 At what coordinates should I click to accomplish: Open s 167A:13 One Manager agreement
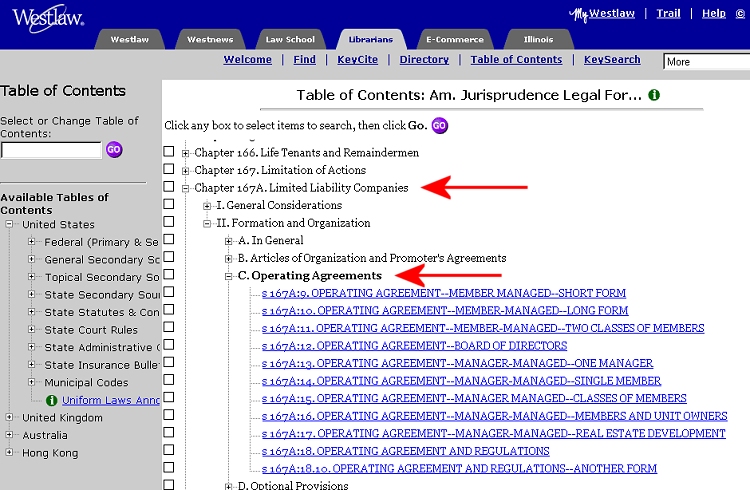(x=457, y=363)
